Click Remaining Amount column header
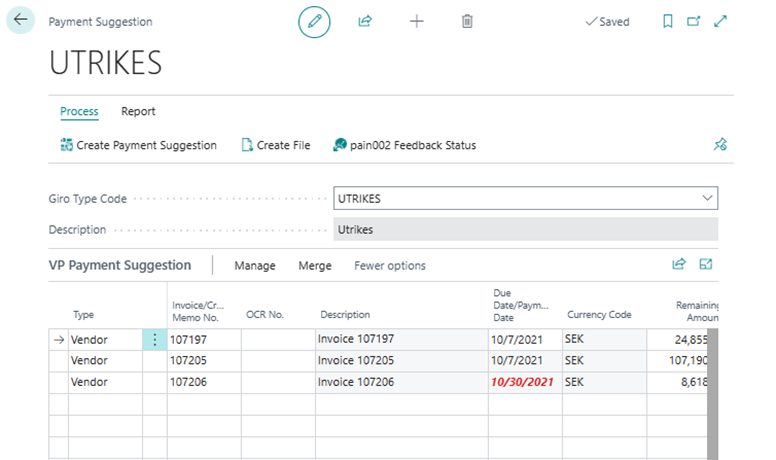Screen dimensions: 776x460 pos(697,311)
